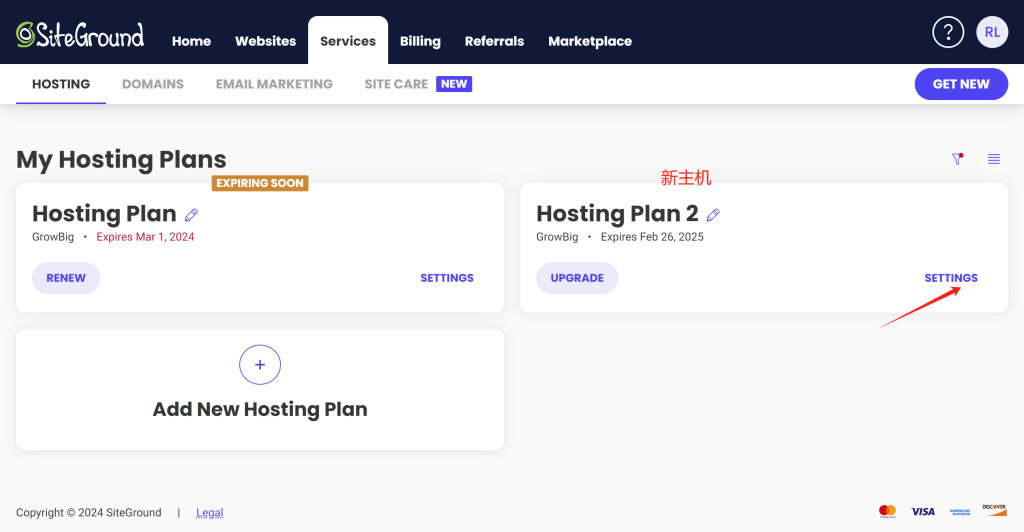Open SETTINGS for Hosting Plan 2
The height and width of the screenshot is (532, 1024).
(x=952, y=278)
